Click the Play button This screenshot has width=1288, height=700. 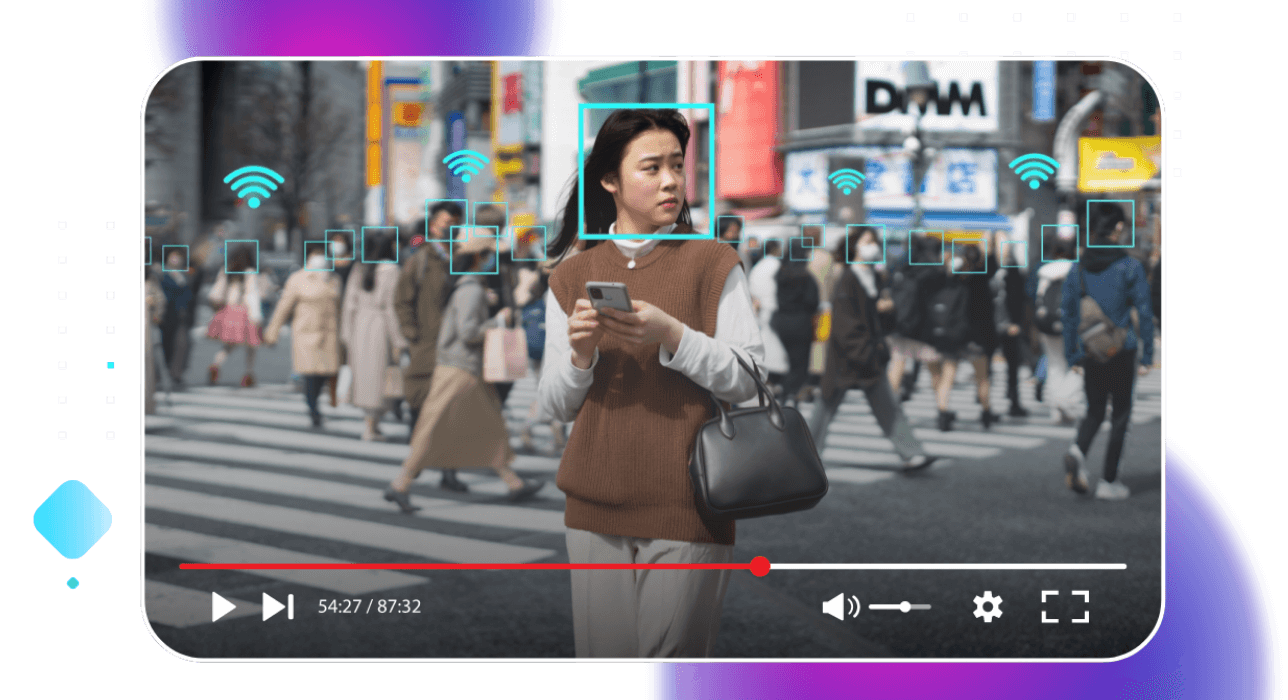[224, 606]
